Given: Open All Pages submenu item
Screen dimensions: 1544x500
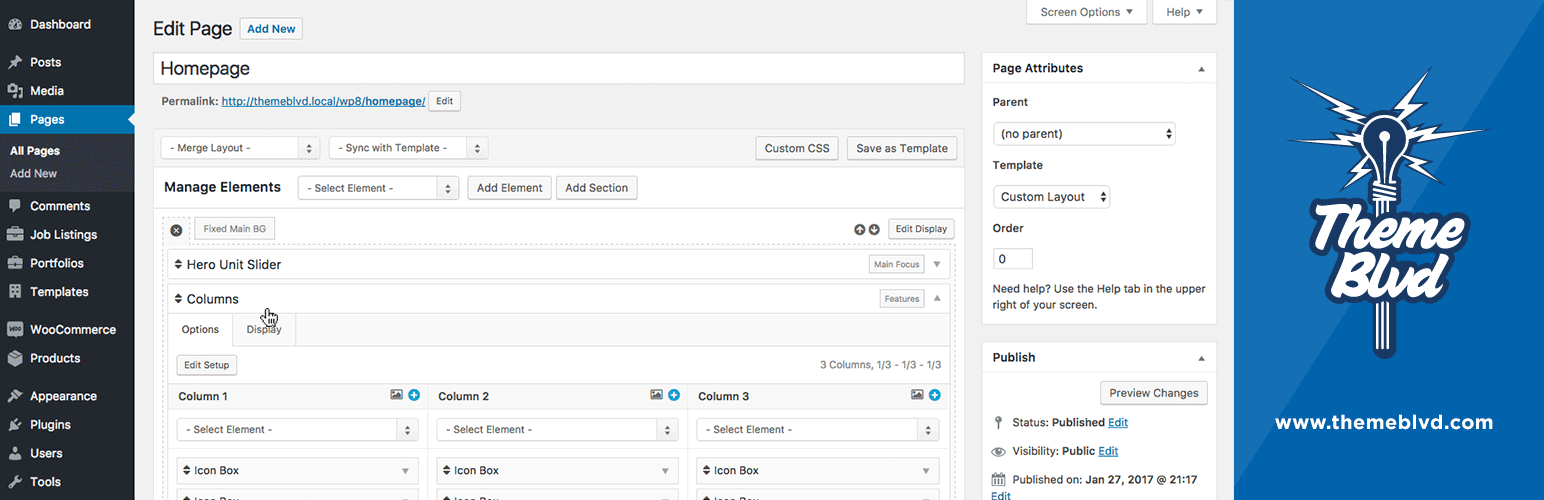Looking at the screenshot, I should tap(35, 151).
